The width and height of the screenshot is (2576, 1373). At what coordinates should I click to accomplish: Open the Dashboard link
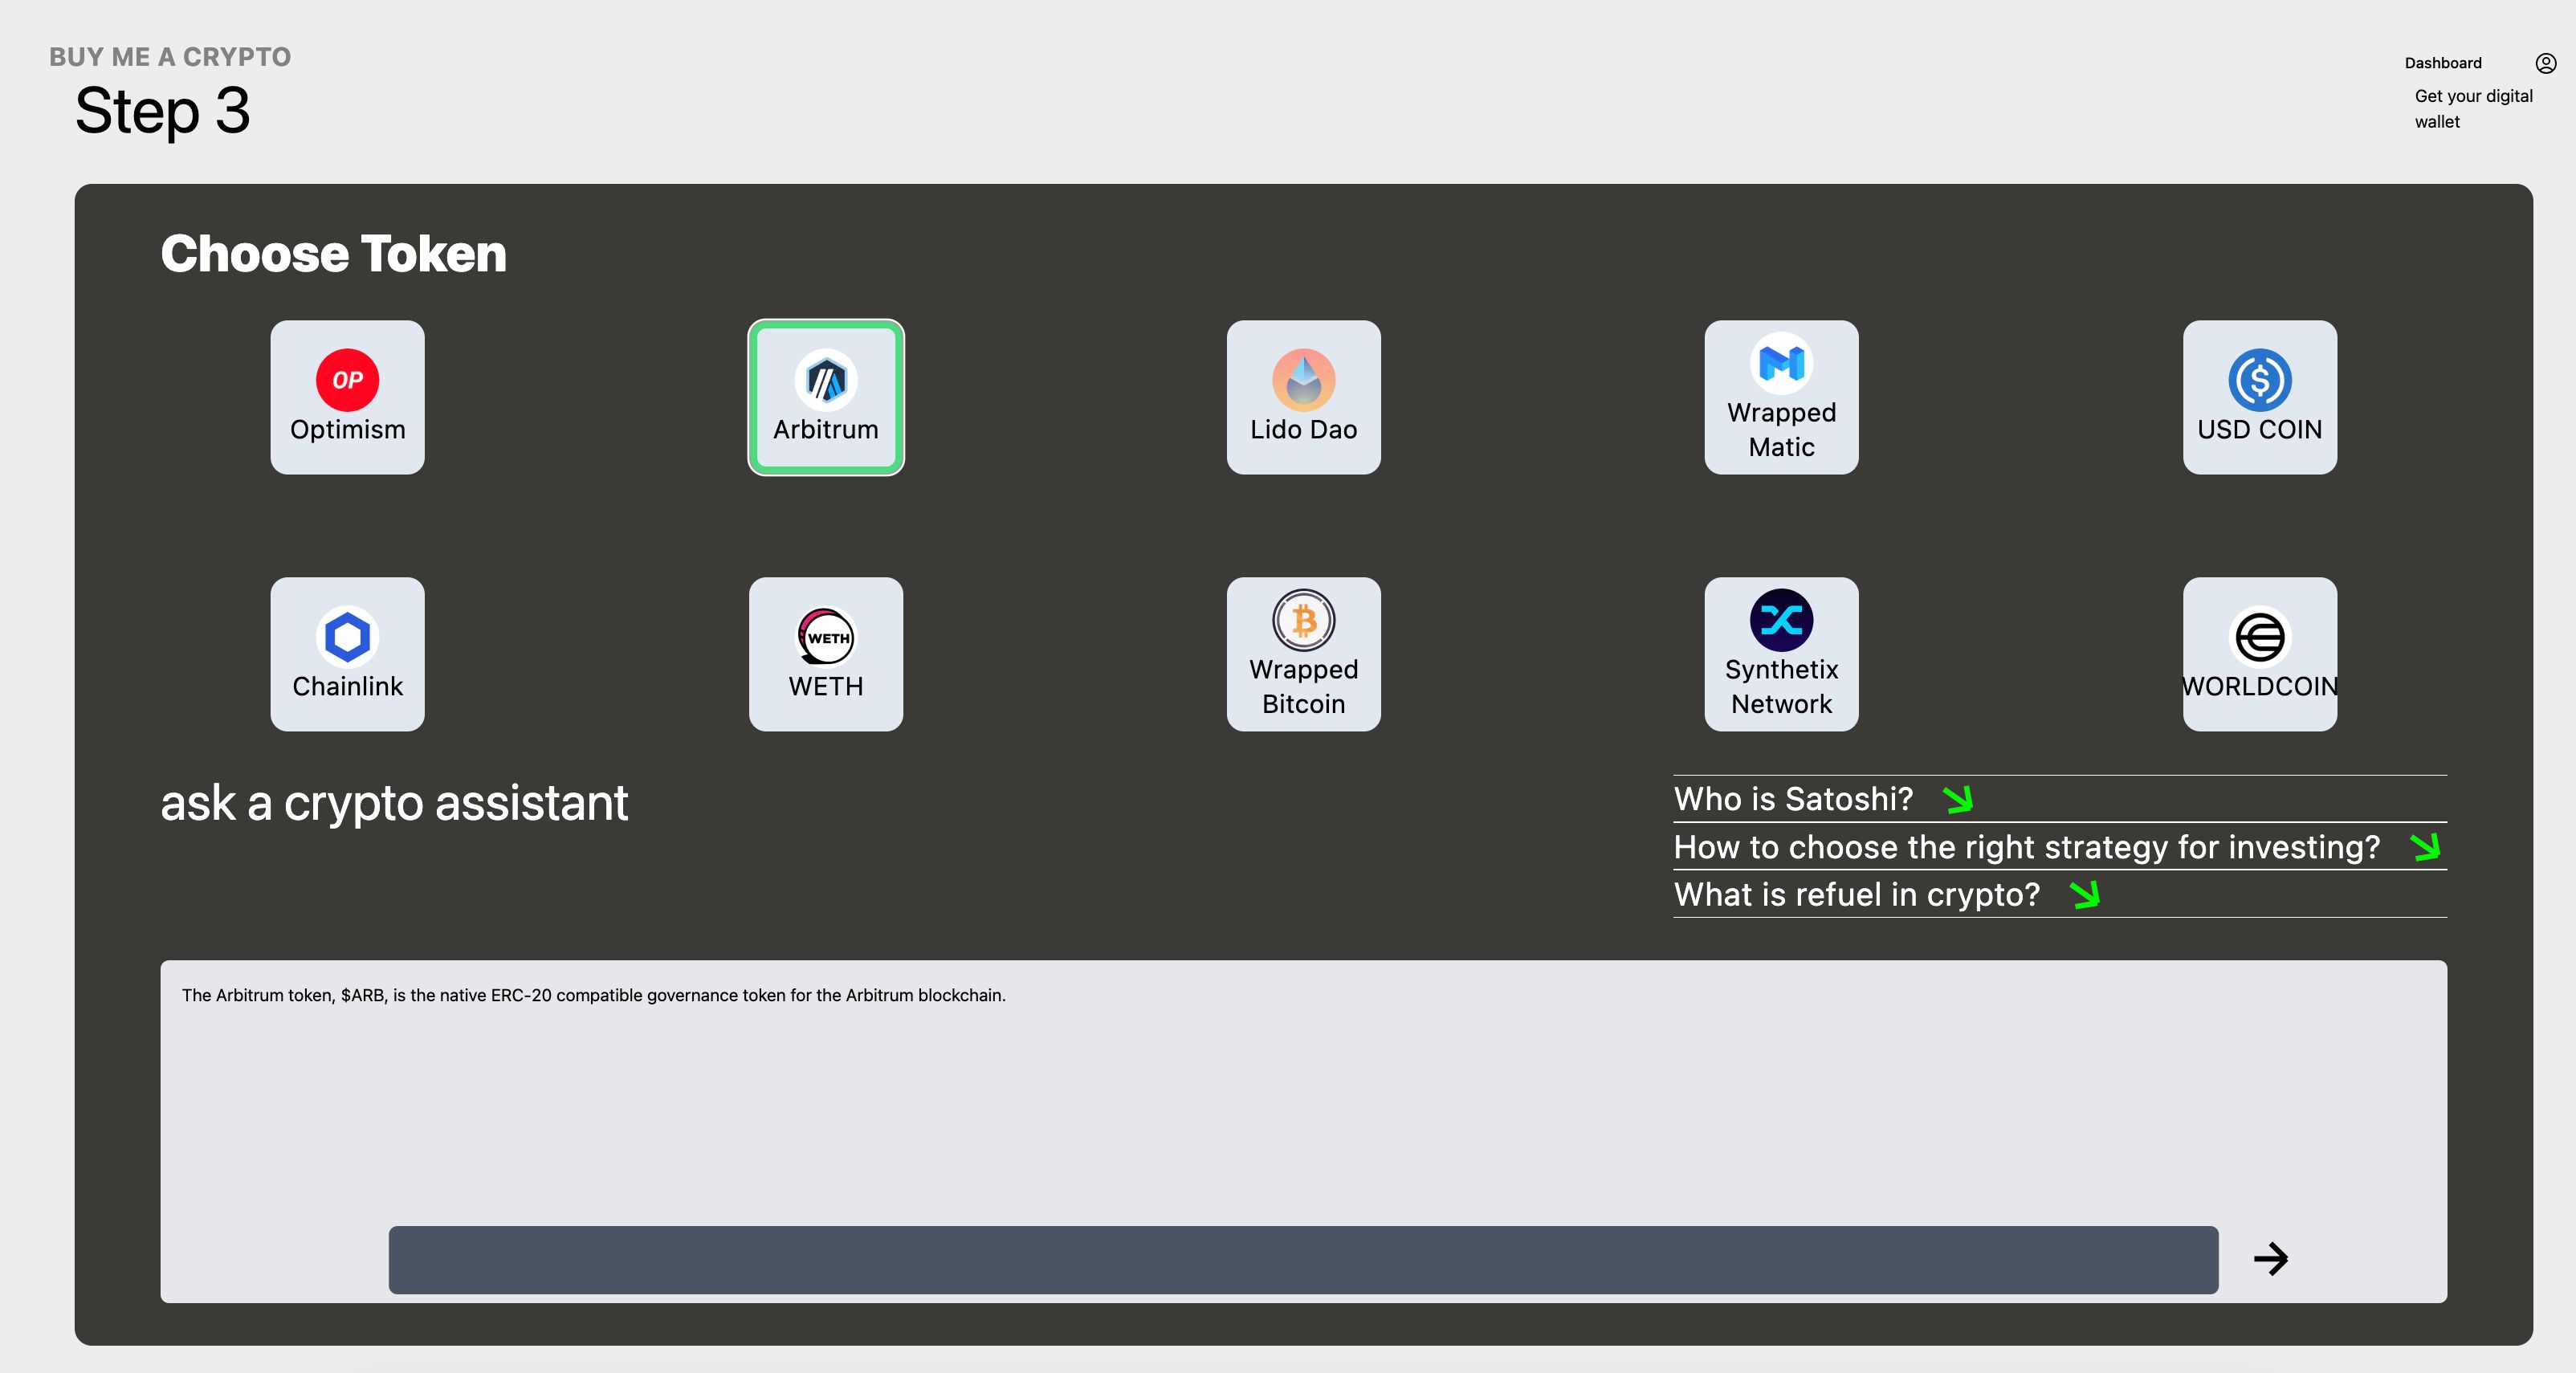(2443, 63)
